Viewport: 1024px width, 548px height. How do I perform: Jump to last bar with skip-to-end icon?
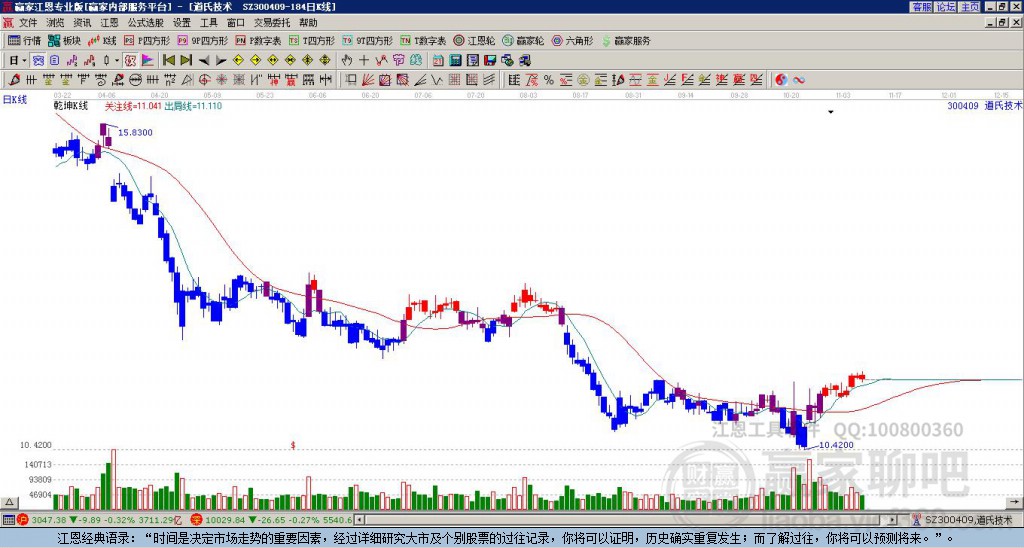click(186, 61)
